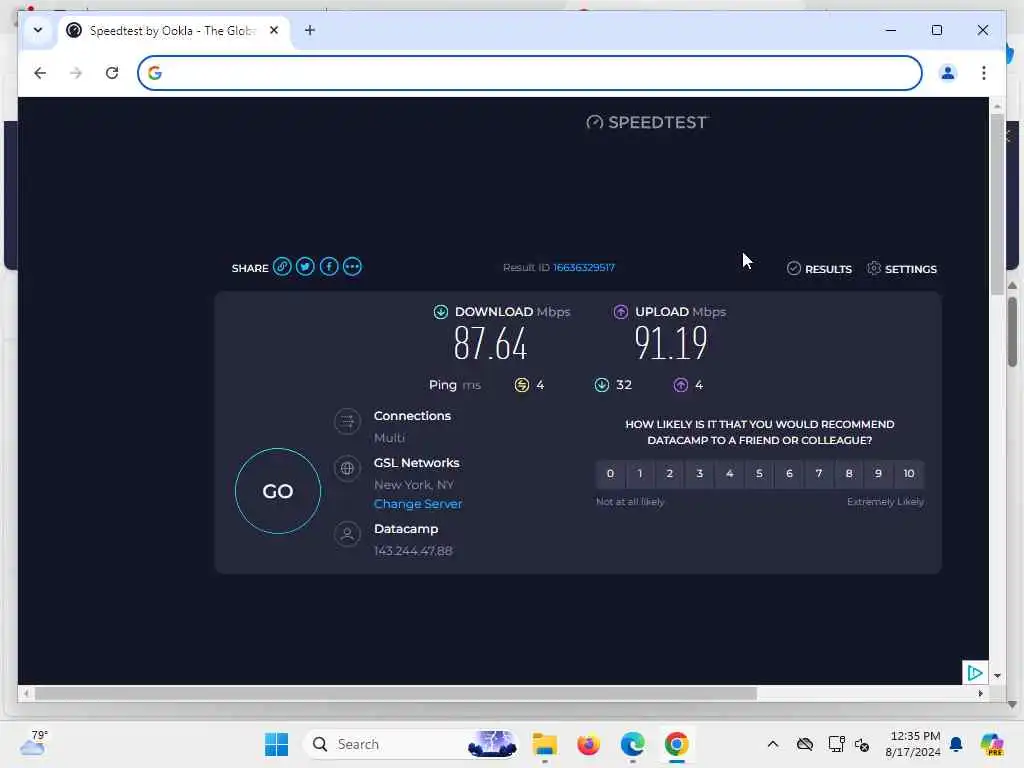Click the Change Server link

(418, 504)
